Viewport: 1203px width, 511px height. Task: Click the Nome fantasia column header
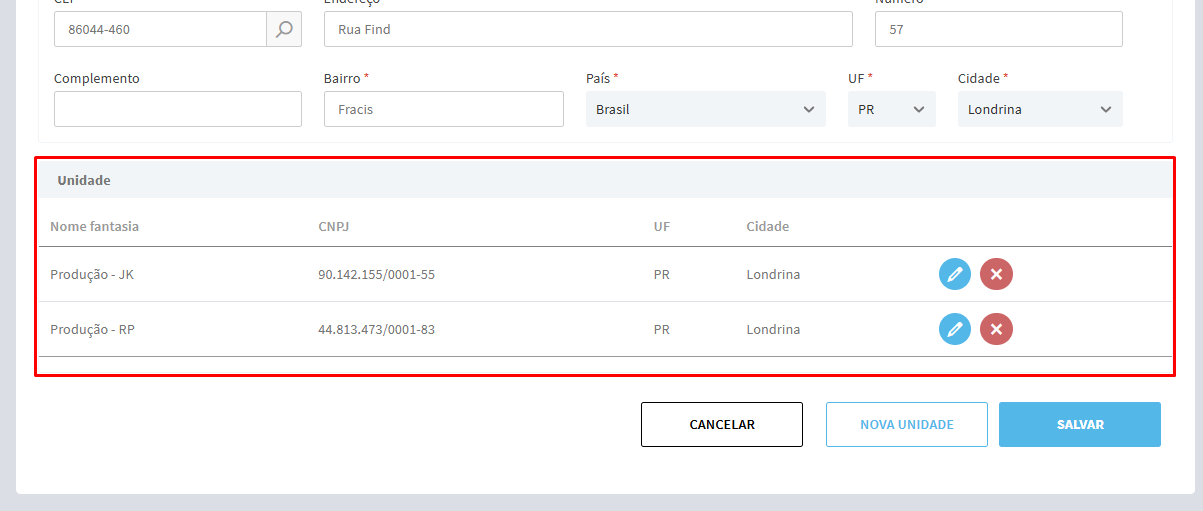95,226
